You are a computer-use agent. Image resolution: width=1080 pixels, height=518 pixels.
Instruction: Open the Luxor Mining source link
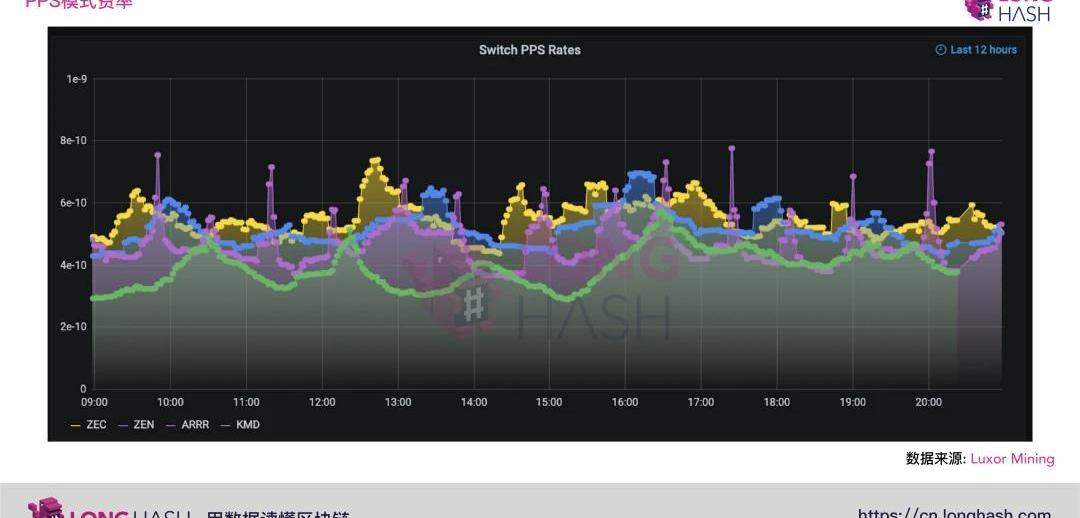[x=1012, y=459]
